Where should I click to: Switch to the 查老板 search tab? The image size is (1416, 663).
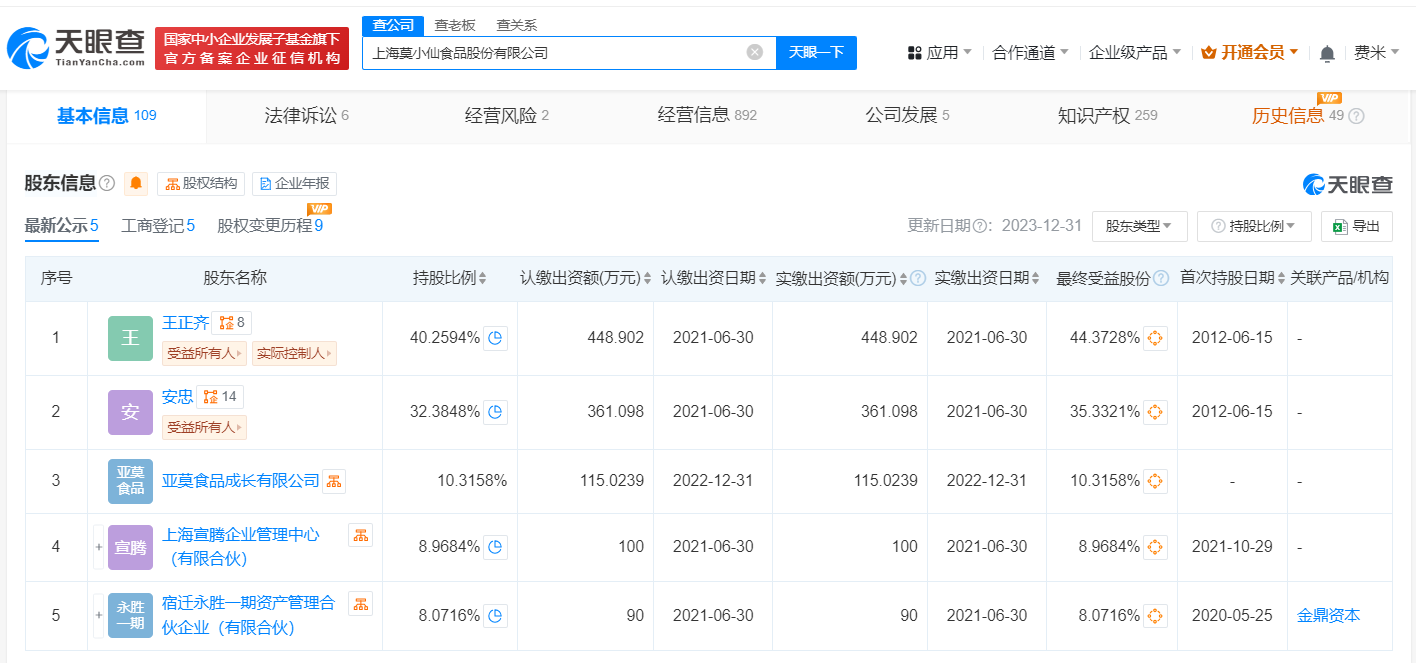[454, 24]
